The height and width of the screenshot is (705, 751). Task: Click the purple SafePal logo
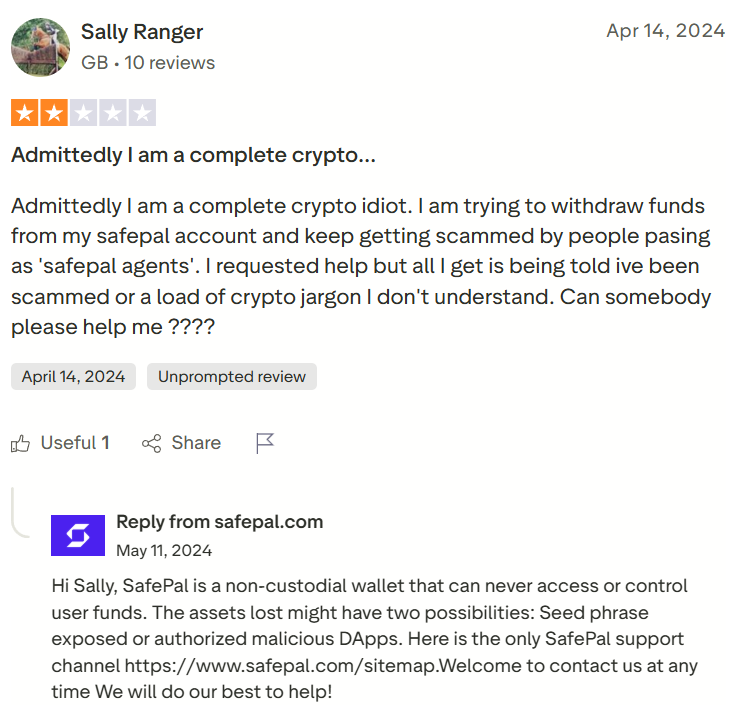[77, 536]
